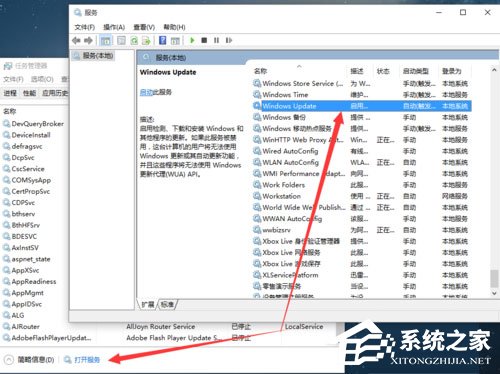Toggle the show/hide action pane icon
The image size is (500, 374).
click(175, 41)
